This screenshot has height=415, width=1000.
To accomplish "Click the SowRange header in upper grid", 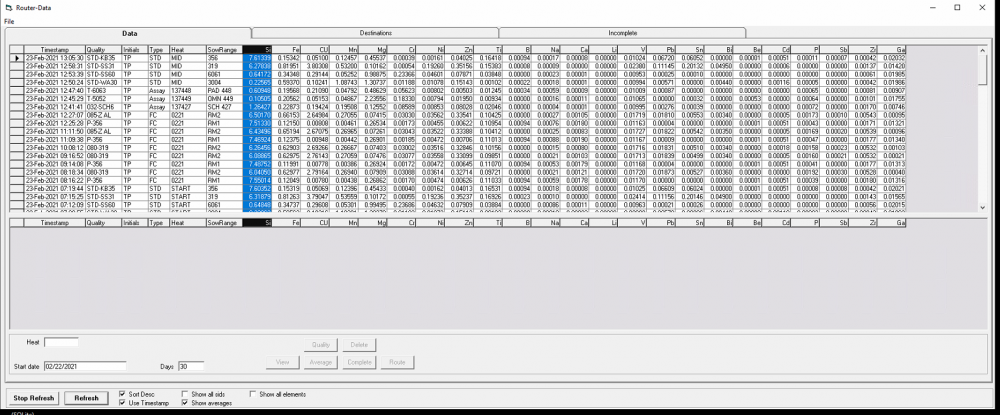I will point(224,49).
